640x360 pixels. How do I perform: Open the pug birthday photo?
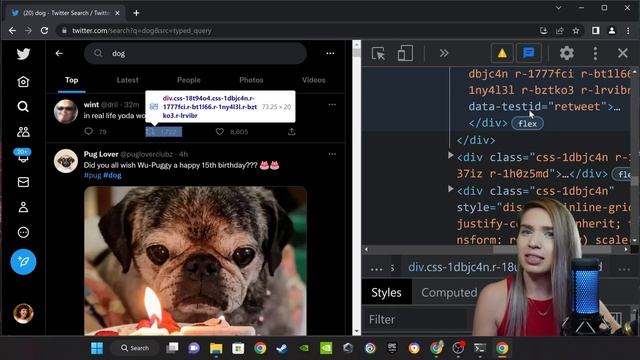(x=196, y=261)
